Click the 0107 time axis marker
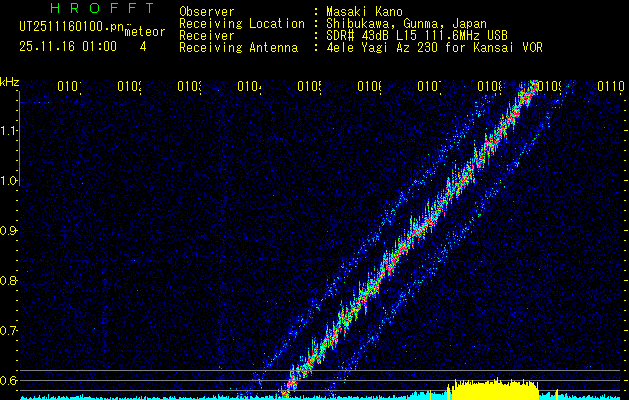The width and height of the screenshot is (629, 400). [429, 86]
